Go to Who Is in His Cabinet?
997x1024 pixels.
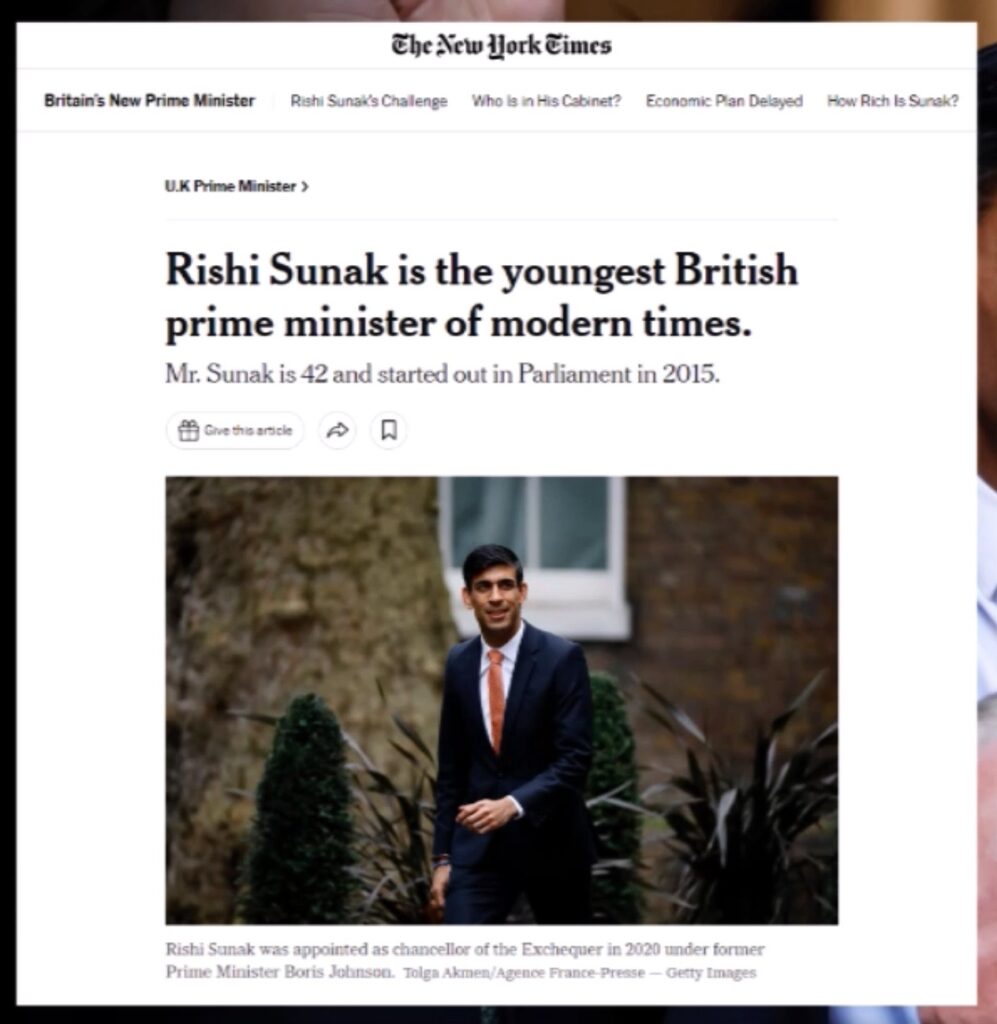[546, 101]
